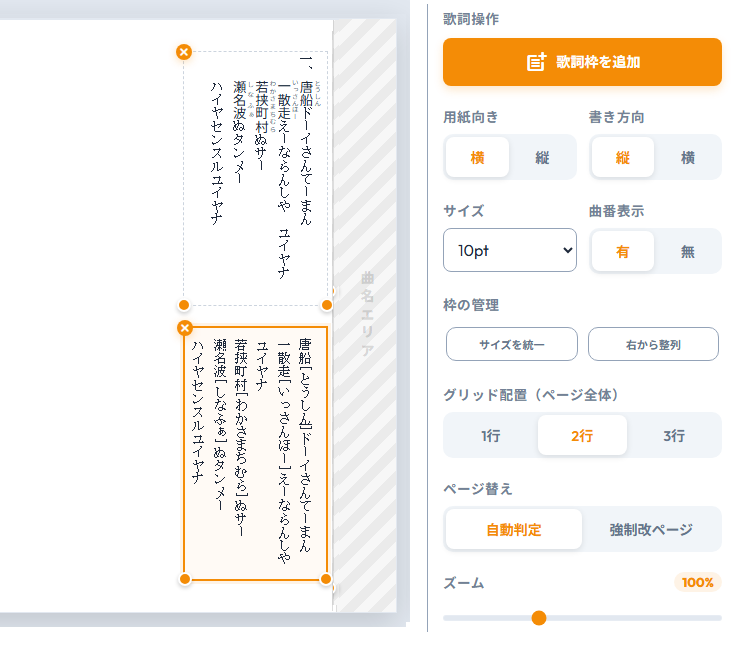
Task: Click the 右から整列 button
Action: 653,344
